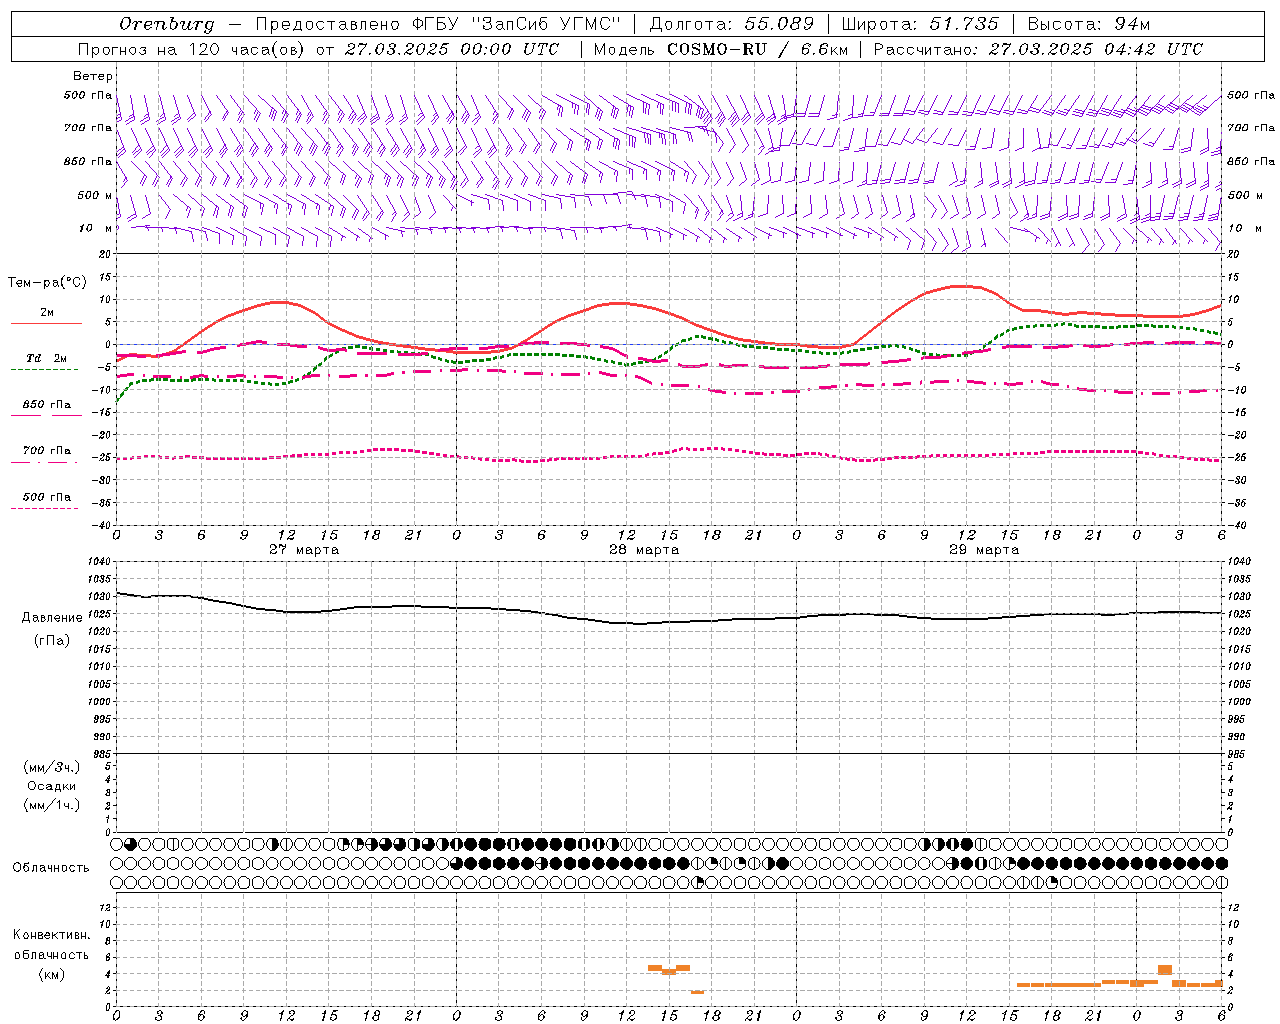Image resolution: width=1280 pixels, height=1024 pixels.
Task: Click the Тем-ра(°C) temperature panel label
Action: pos(47,283)
